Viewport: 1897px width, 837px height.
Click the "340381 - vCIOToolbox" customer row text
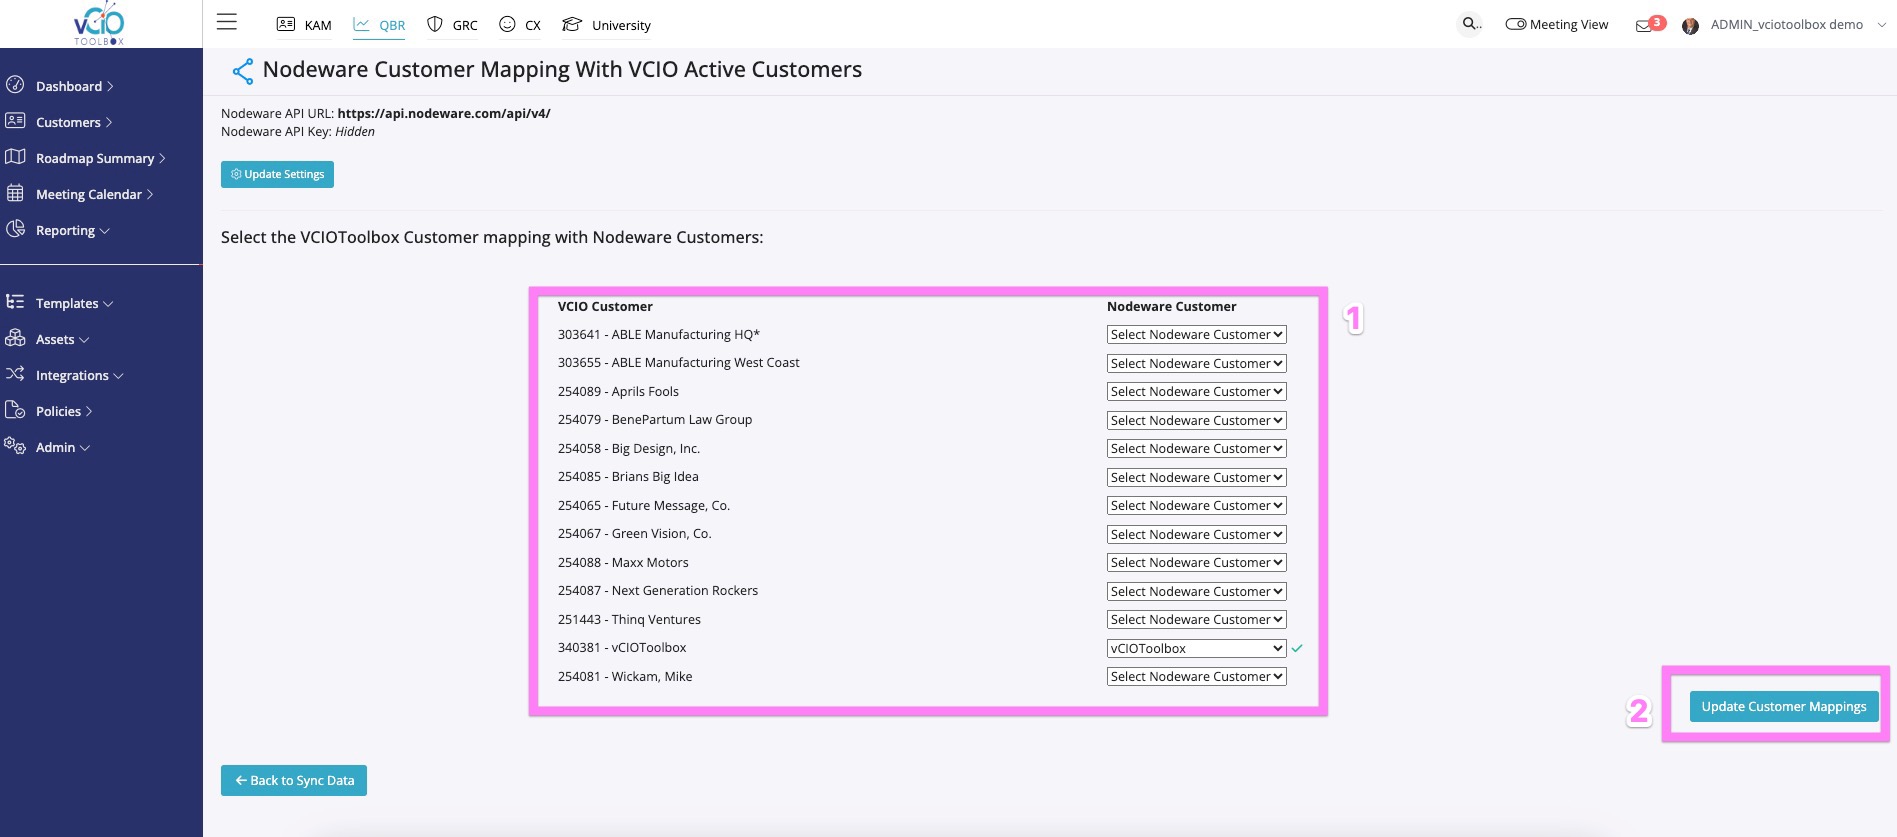[x=622, y=648]
